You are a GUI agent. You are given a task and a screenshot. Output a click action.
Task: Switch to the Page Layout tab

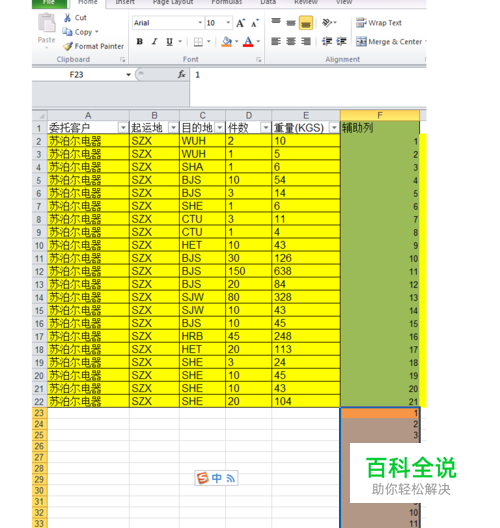pos(173,3)
